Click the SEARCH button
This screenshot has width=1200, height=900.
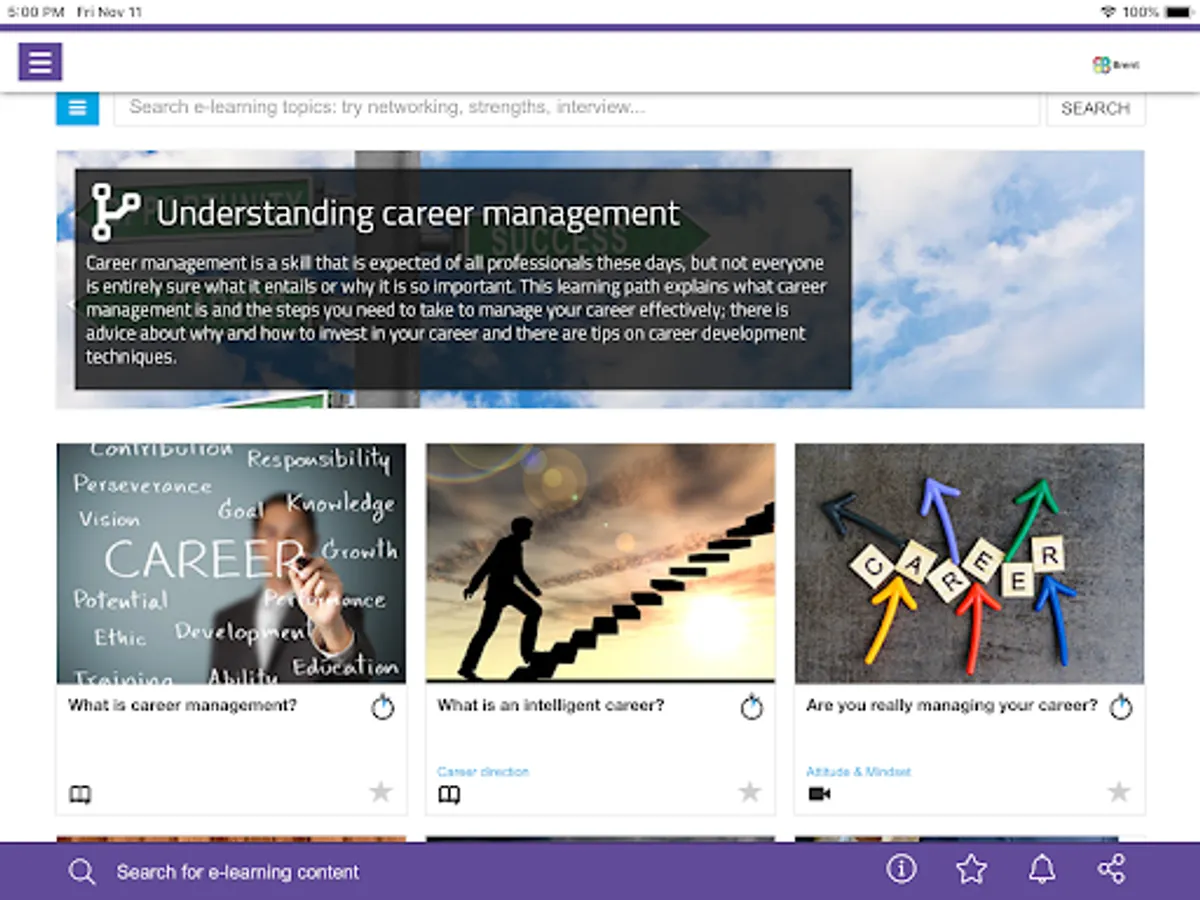click(1095, 108)
